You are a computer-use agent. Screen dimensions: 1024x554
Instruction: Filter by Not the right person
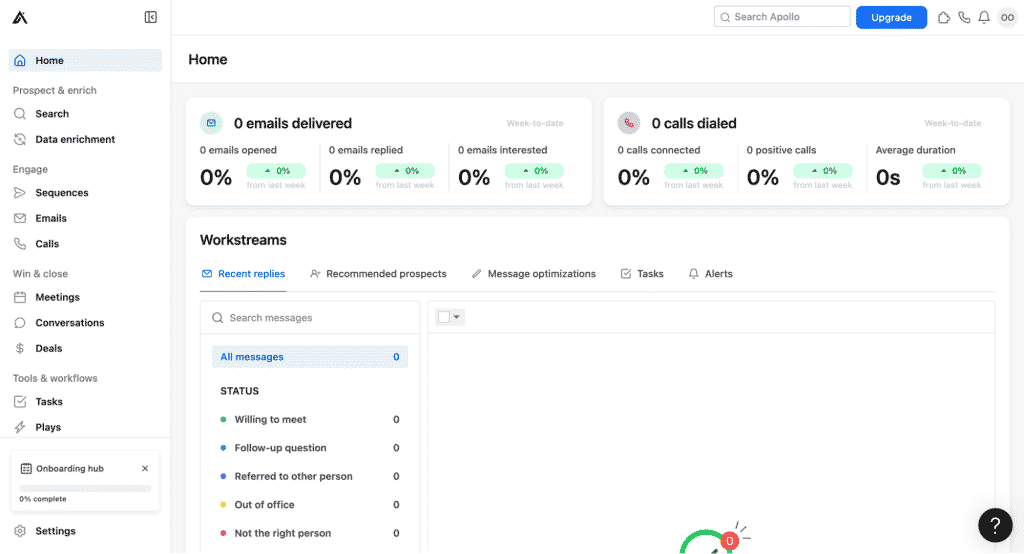click(310, 533)
